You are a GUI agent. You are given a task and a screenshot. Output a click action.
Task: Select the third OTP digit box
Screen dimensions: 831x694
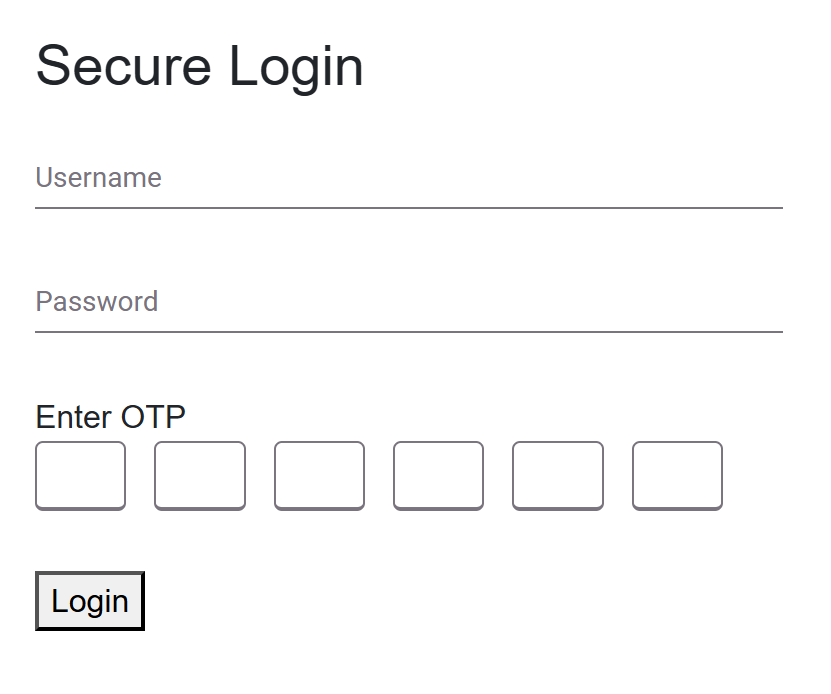coord(319,476)
